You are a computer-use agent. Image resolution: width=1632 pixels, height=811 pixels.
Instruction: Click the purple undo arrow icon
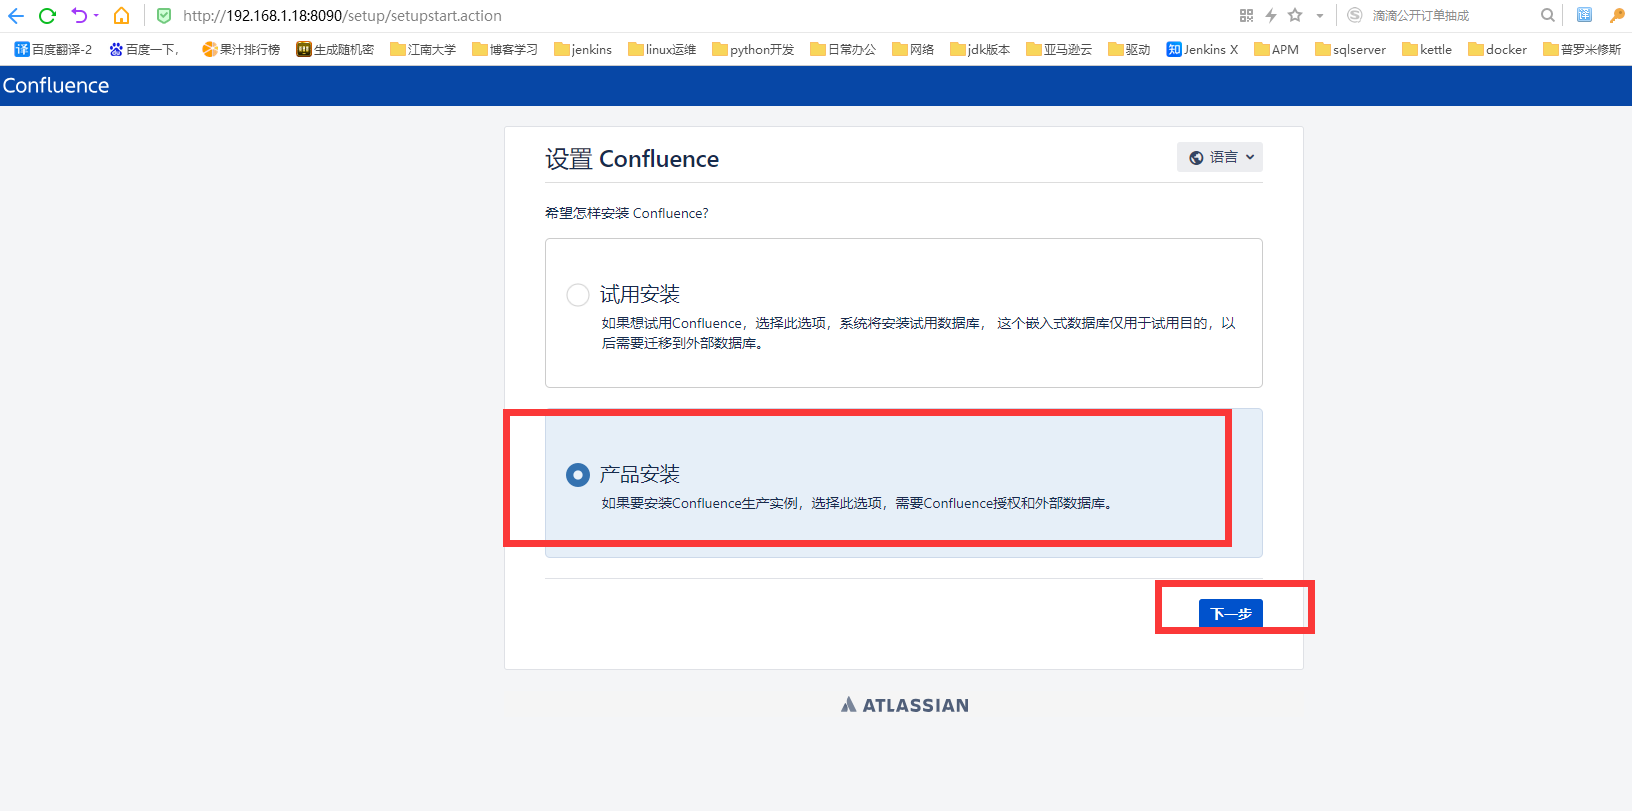[x=79, y=16]
